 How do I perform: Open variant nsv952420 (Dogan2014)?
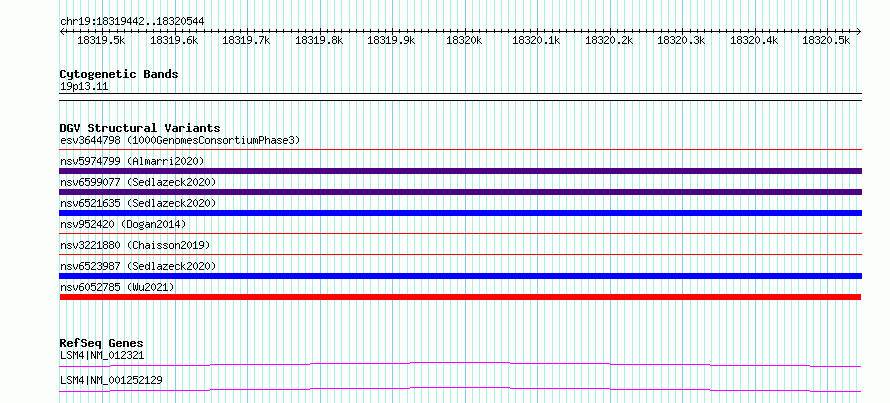pos(123,224)
